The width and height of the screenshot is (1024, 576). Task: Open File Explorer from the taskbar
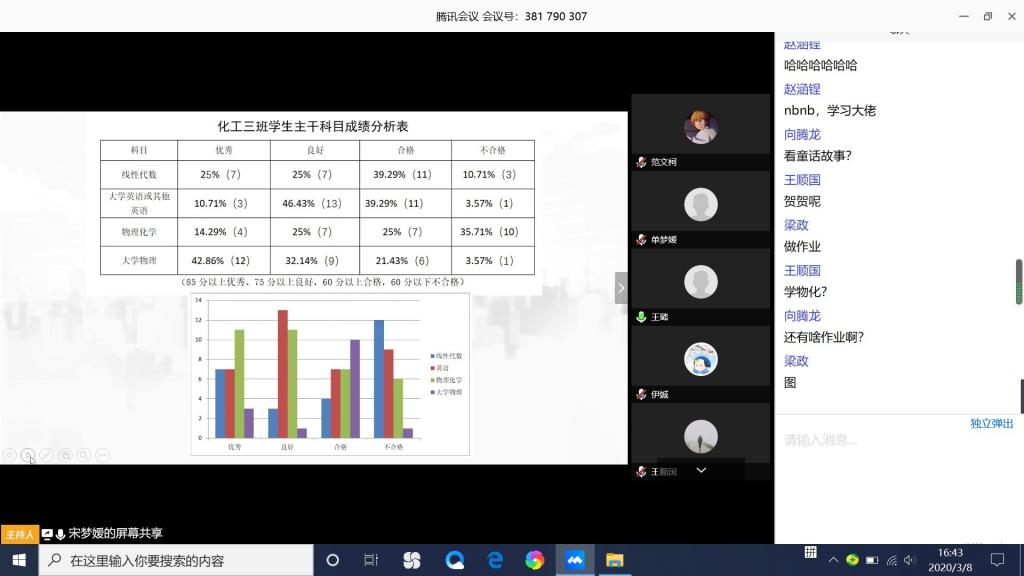pos(615,560)
